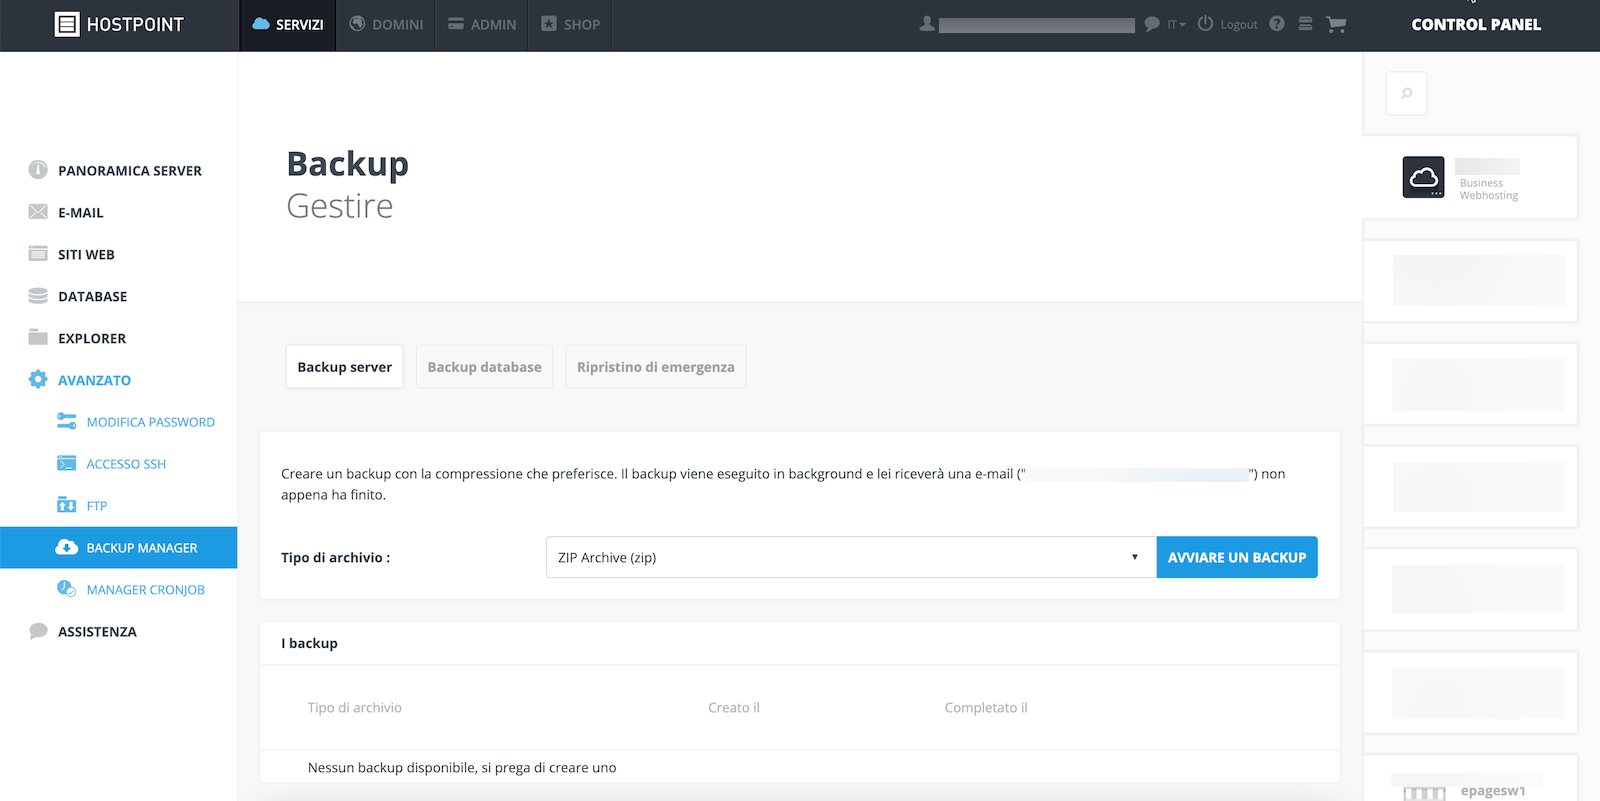Click the search magnifier icon
Screen dimensions: 1600x801
pos(1406,93)
